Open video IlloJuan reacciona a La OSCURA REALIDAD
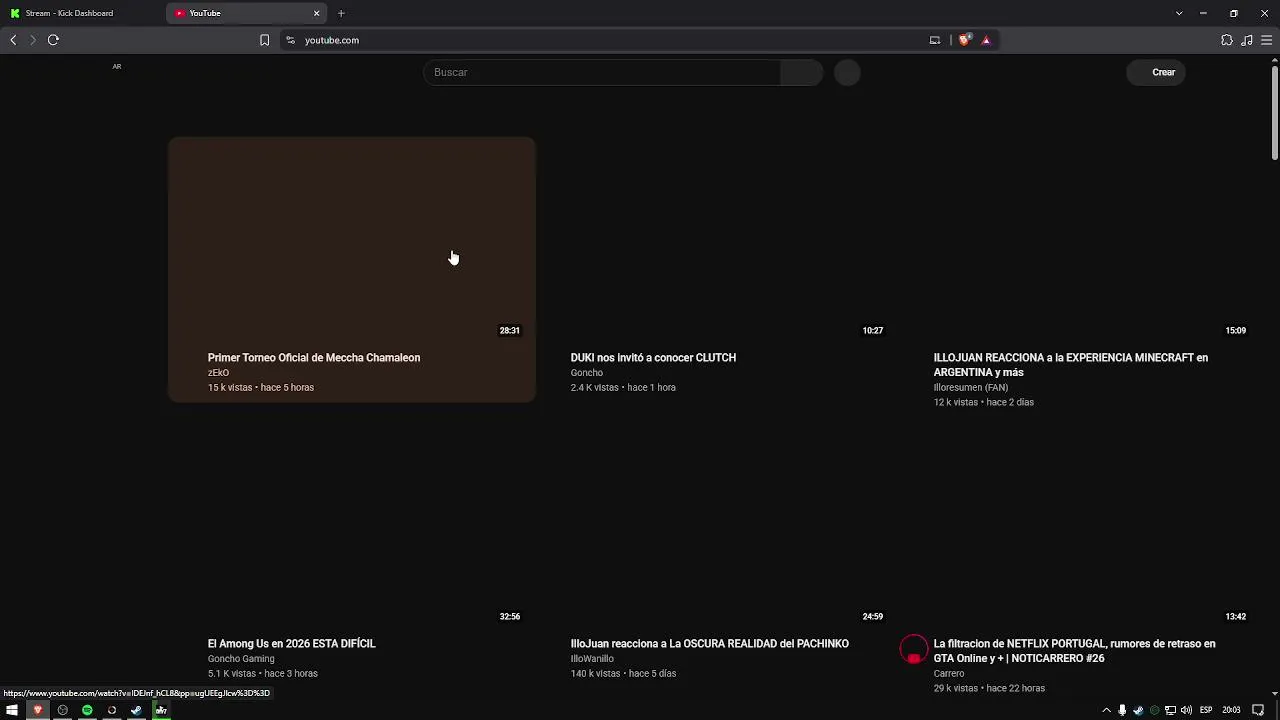The height and width of the screenshot is (720, 1280). [710, 644]
